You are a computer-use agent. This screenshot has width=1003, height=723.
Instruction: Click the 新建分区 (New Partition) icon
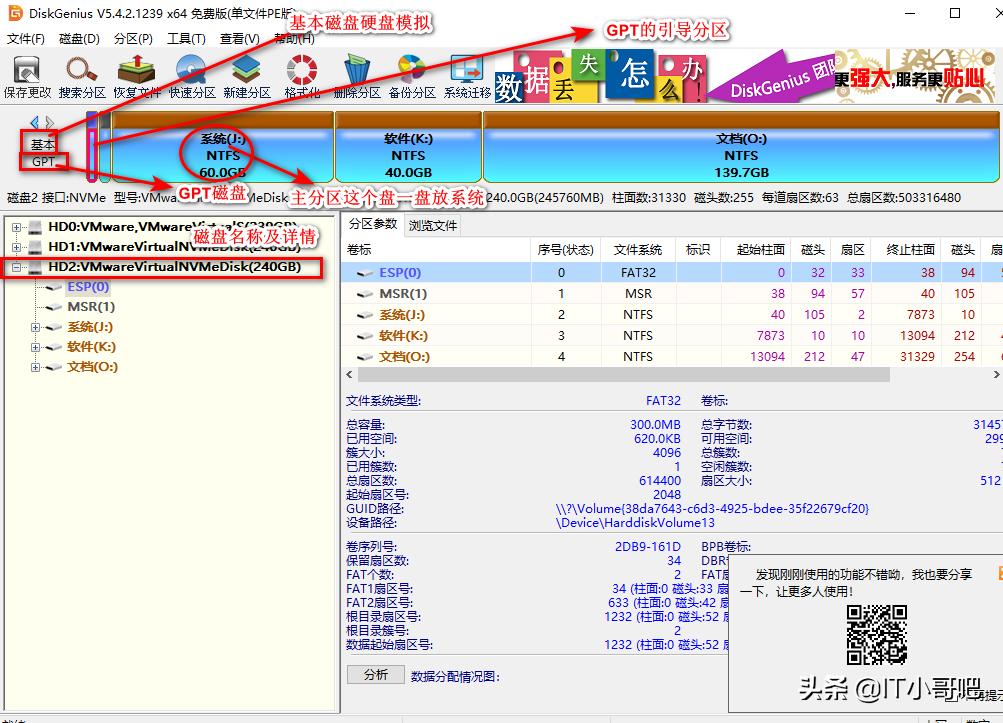pos(245,75)
